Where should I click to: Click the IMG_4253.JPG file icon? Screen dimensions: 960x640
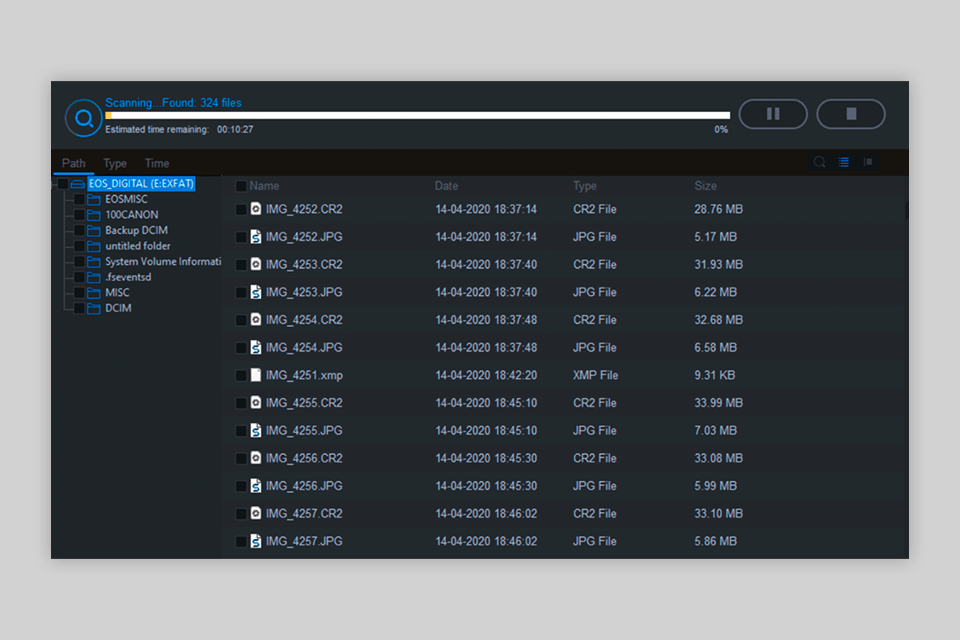click(x=256, y=292)
